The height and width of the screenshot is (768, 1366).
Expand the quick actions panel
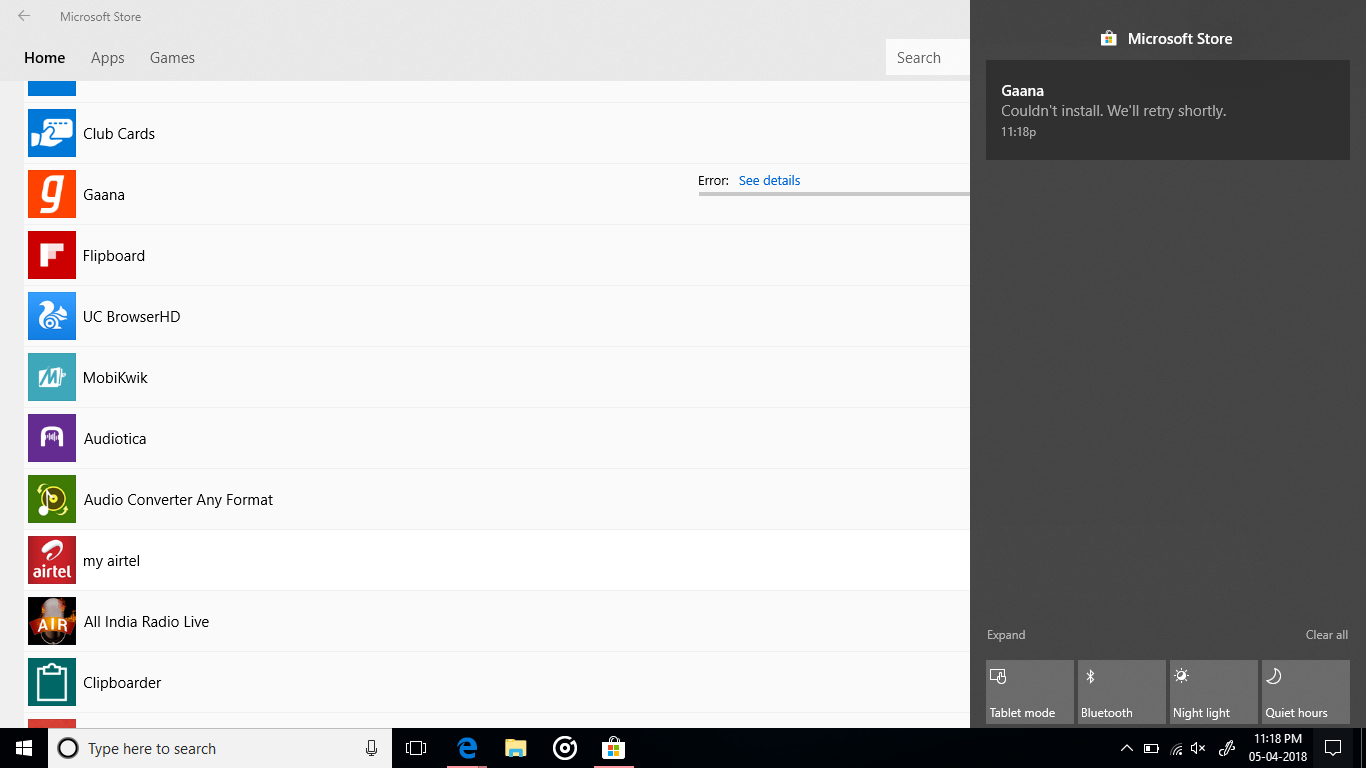coord(1006,635)
